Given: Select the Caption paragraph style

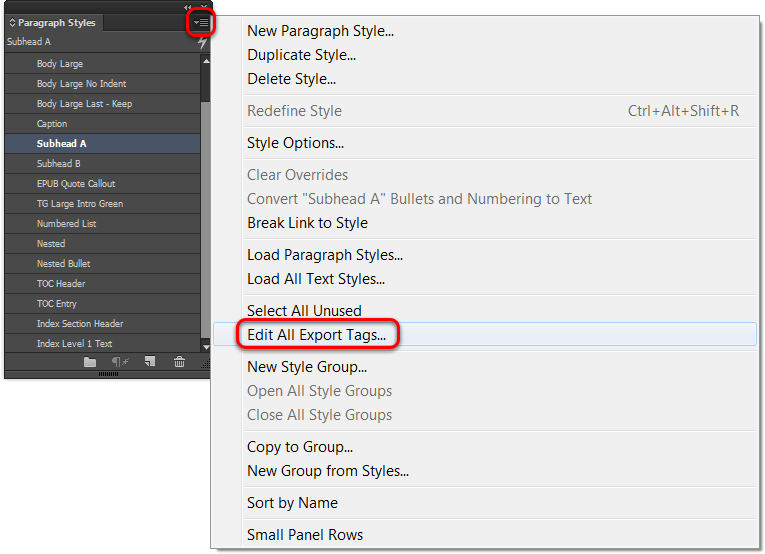Looking at the screenshot, I should tap(52, 124).
